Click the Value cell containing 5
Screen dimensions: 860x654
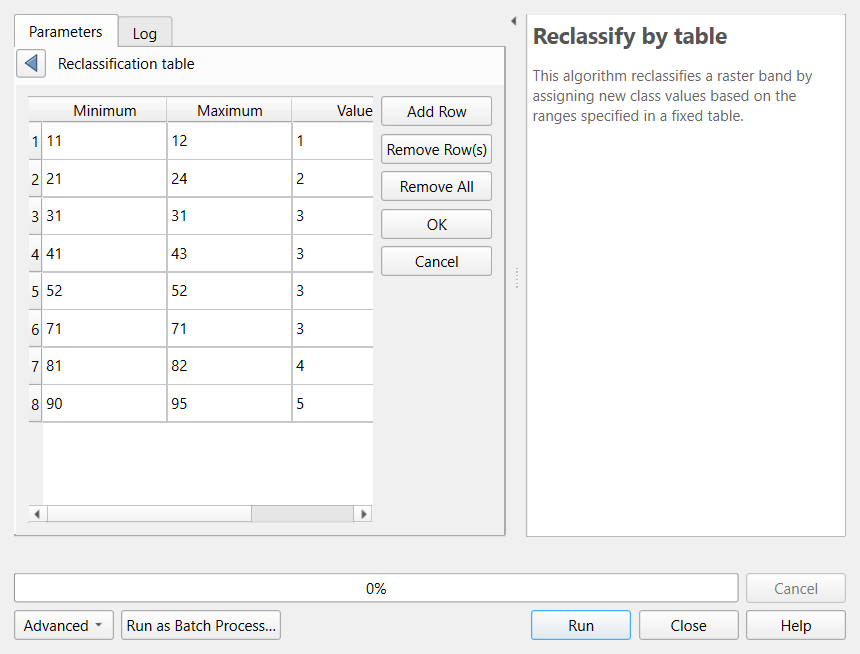pos(333,404)
